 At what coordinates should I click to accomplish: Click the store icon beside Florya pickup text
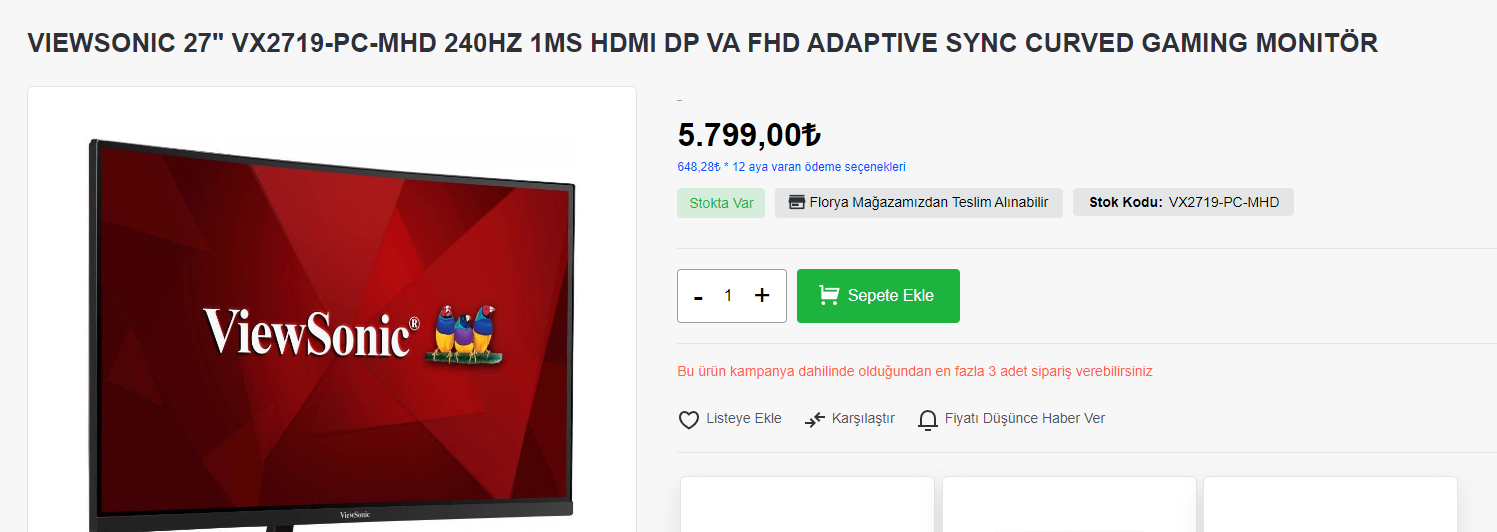point(797,202)
